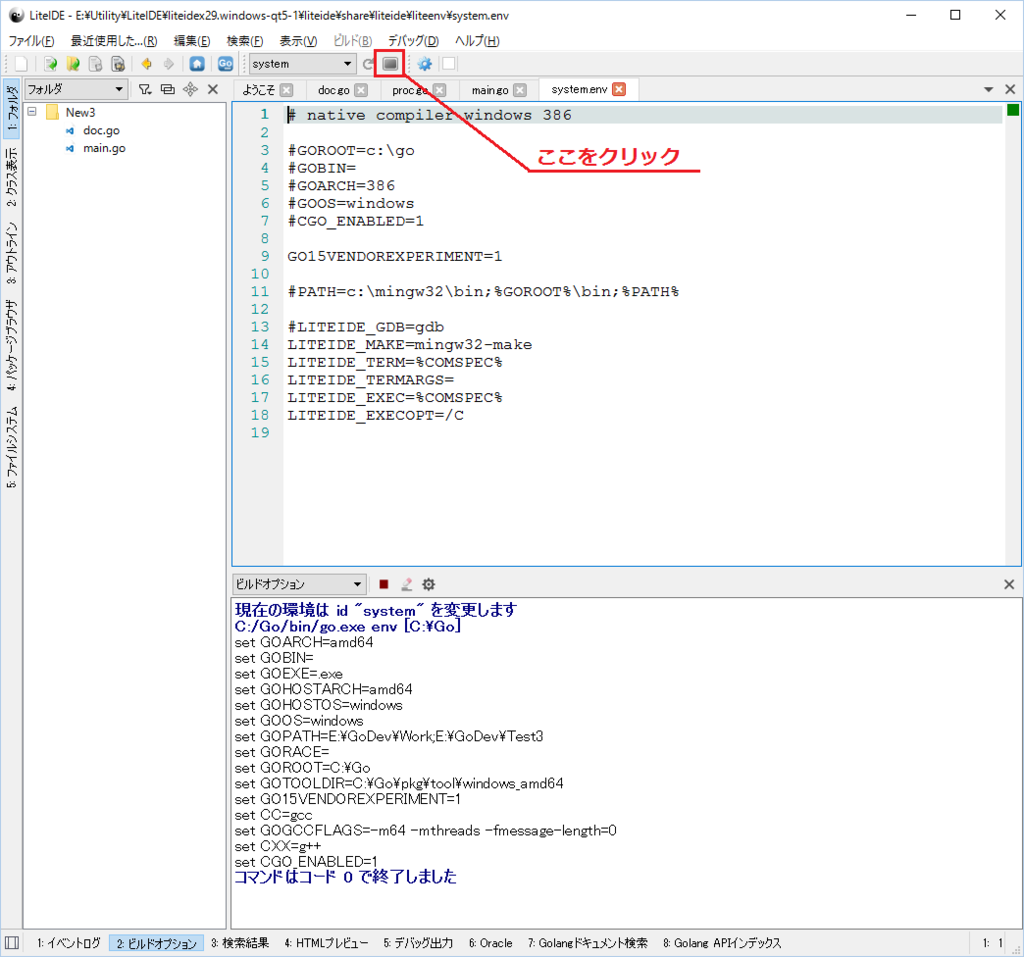Open the ビルドオプション output dropdown
Viewport: 1024px width, 957px height.
(x=298, y=584)
